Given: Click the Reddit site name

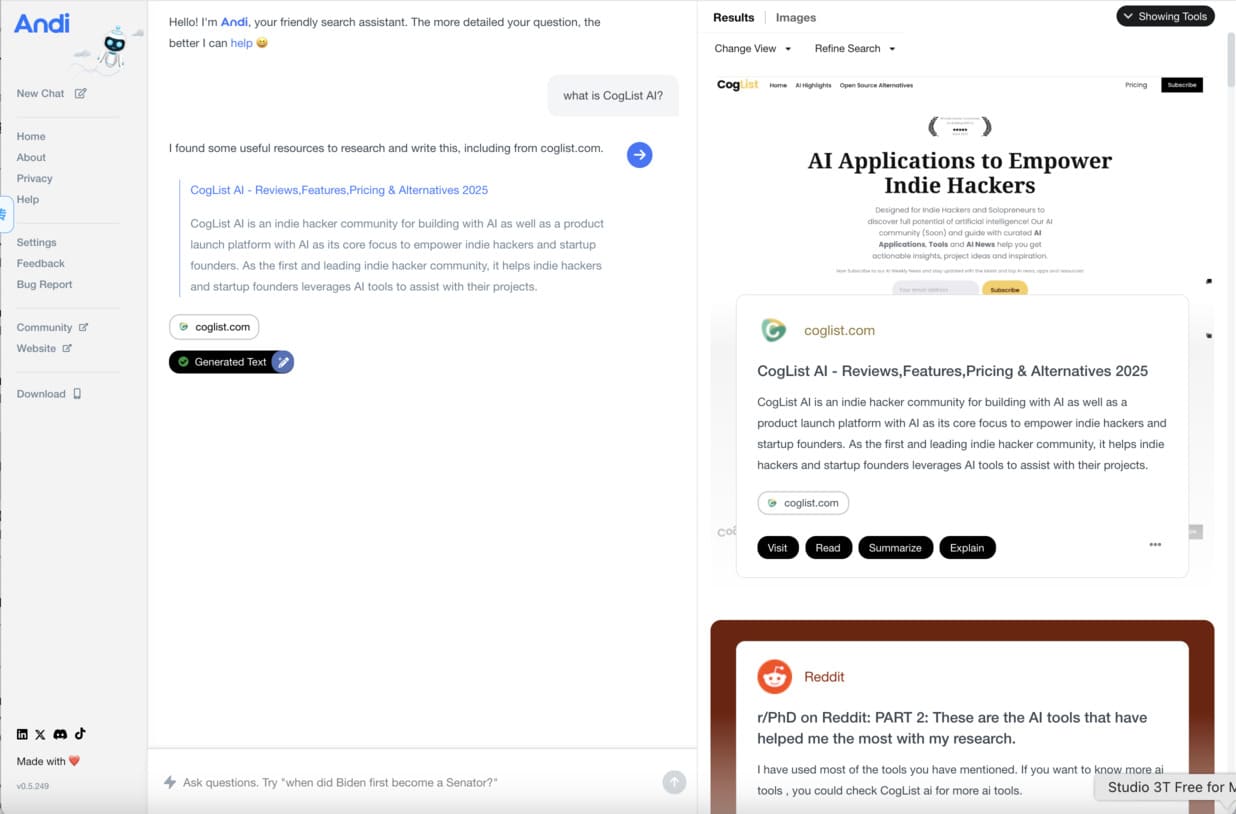Looking at the screenshot, I should click(x=824, y=677).
